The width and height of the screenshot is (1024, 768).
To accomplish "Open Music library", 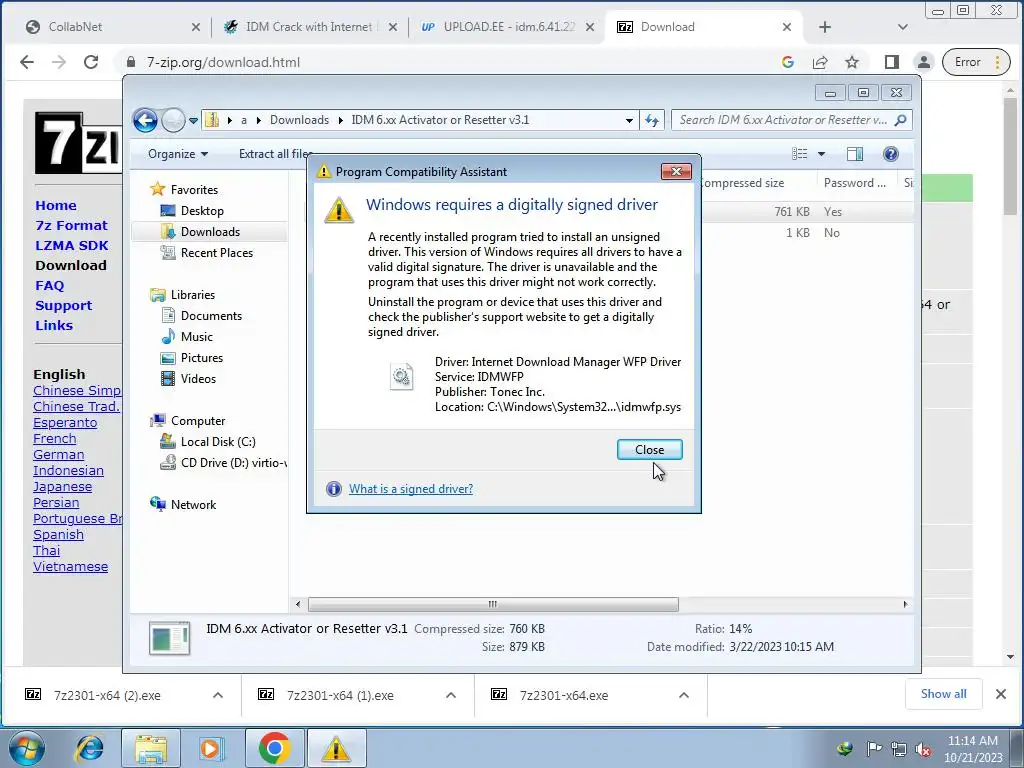I will pyautogui.click(x=197, y=336).
